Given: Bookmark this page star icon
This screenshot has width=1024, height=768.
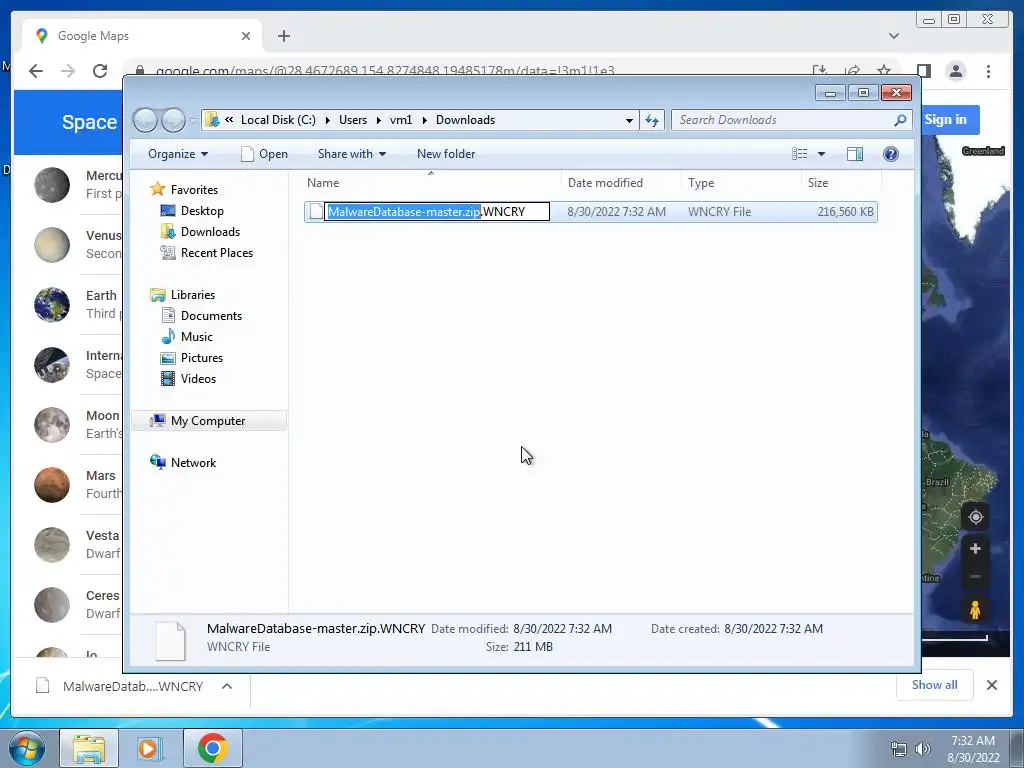Looking at the screenshot, I should 884,71.
